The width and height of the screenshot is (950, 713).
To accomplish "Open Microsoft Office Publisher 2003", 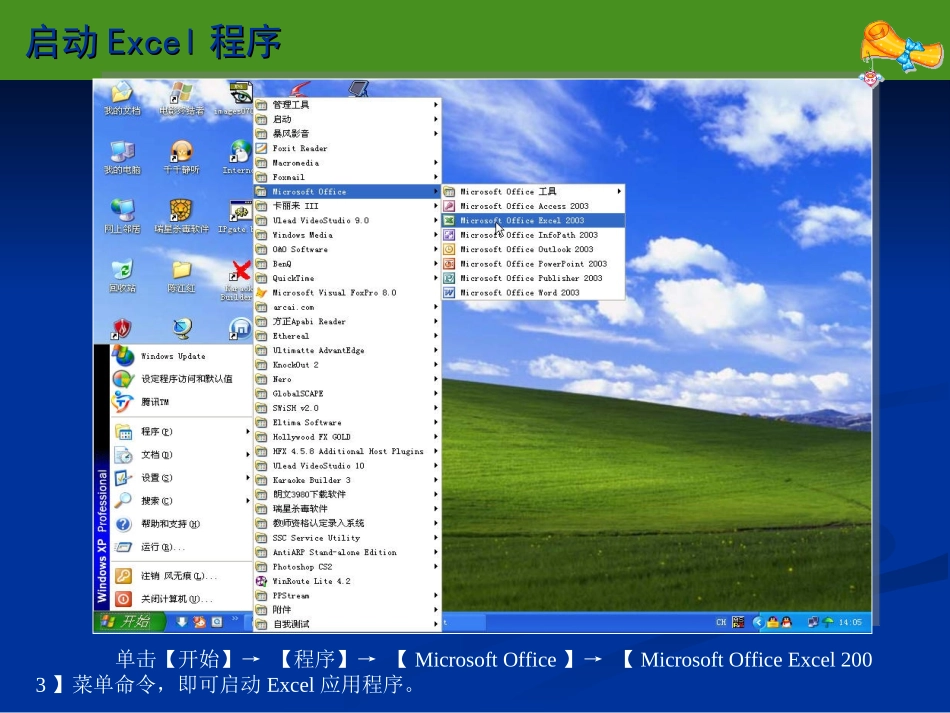I will (x=533, y=278).
